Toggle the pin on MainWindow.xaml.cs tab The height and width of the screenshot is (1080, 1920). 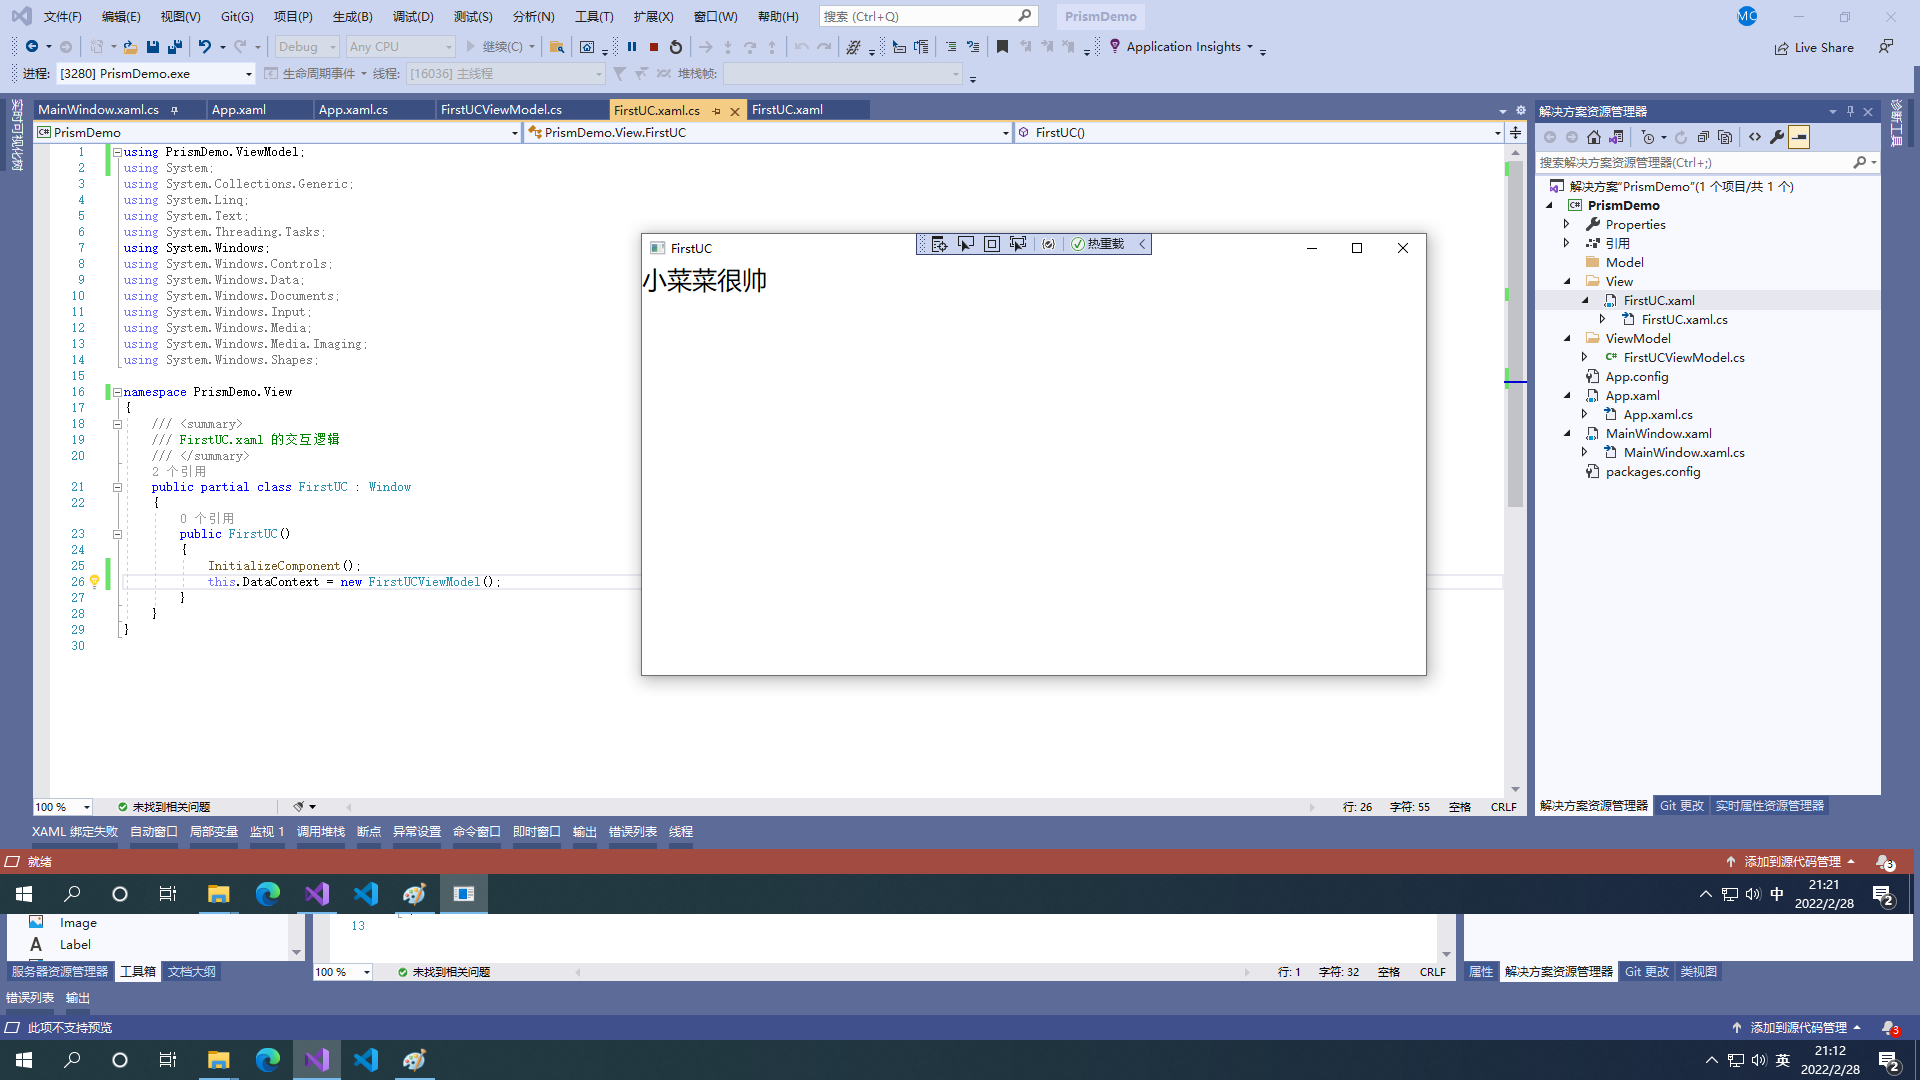tap(175, 110)
